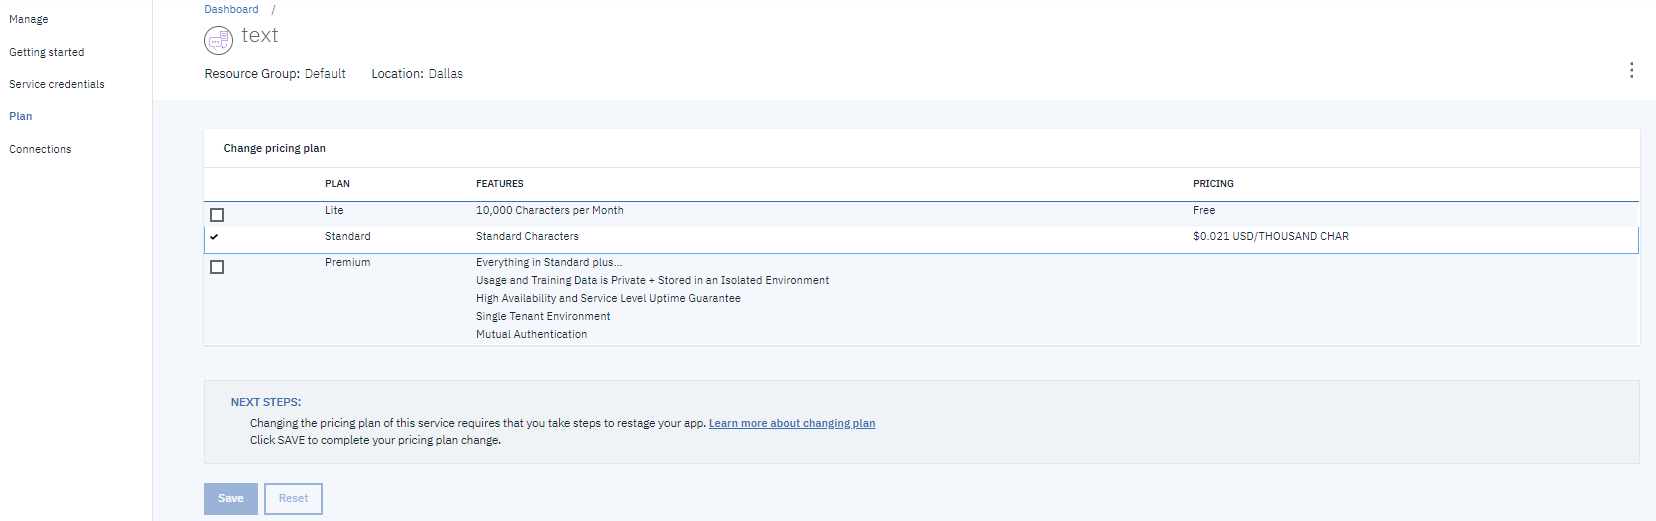The image size is (1656, 521).
Task: Select the Premium plan checkbox
Action: pyautogui.click(x=217, y=267)
